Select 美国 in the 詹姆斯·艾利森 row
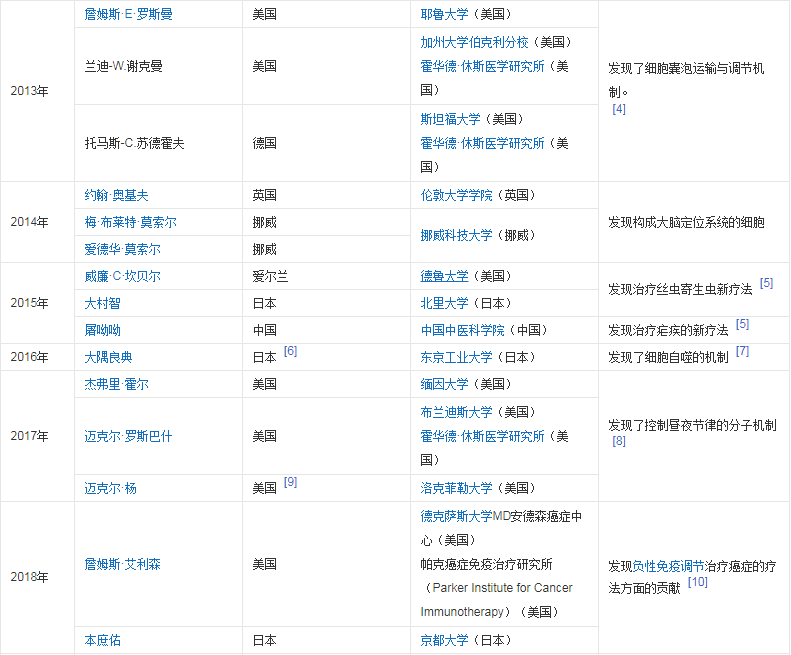The width and height of the screenshot is (791, 655). click(264, 564)
